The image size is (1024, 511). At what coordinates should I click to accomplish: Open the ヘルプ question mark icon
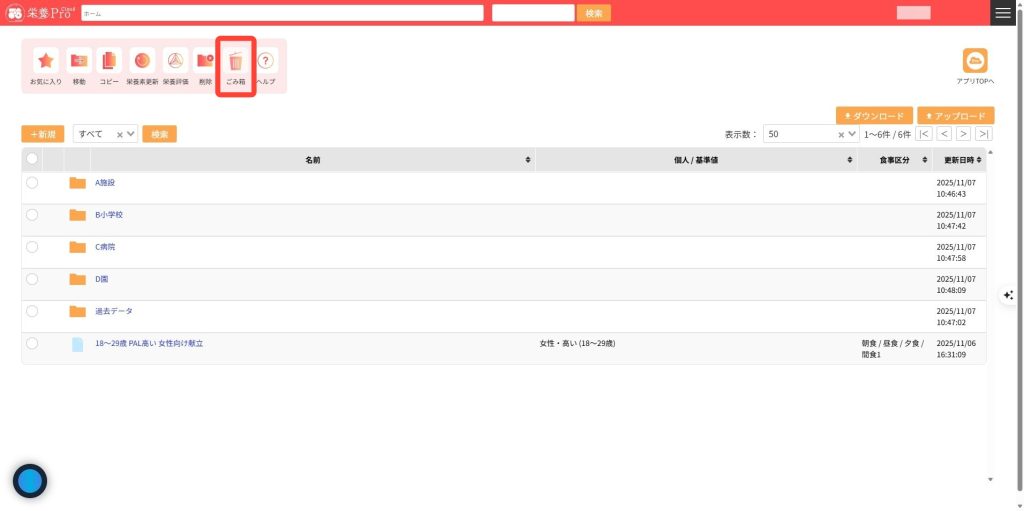pos(265,61)
